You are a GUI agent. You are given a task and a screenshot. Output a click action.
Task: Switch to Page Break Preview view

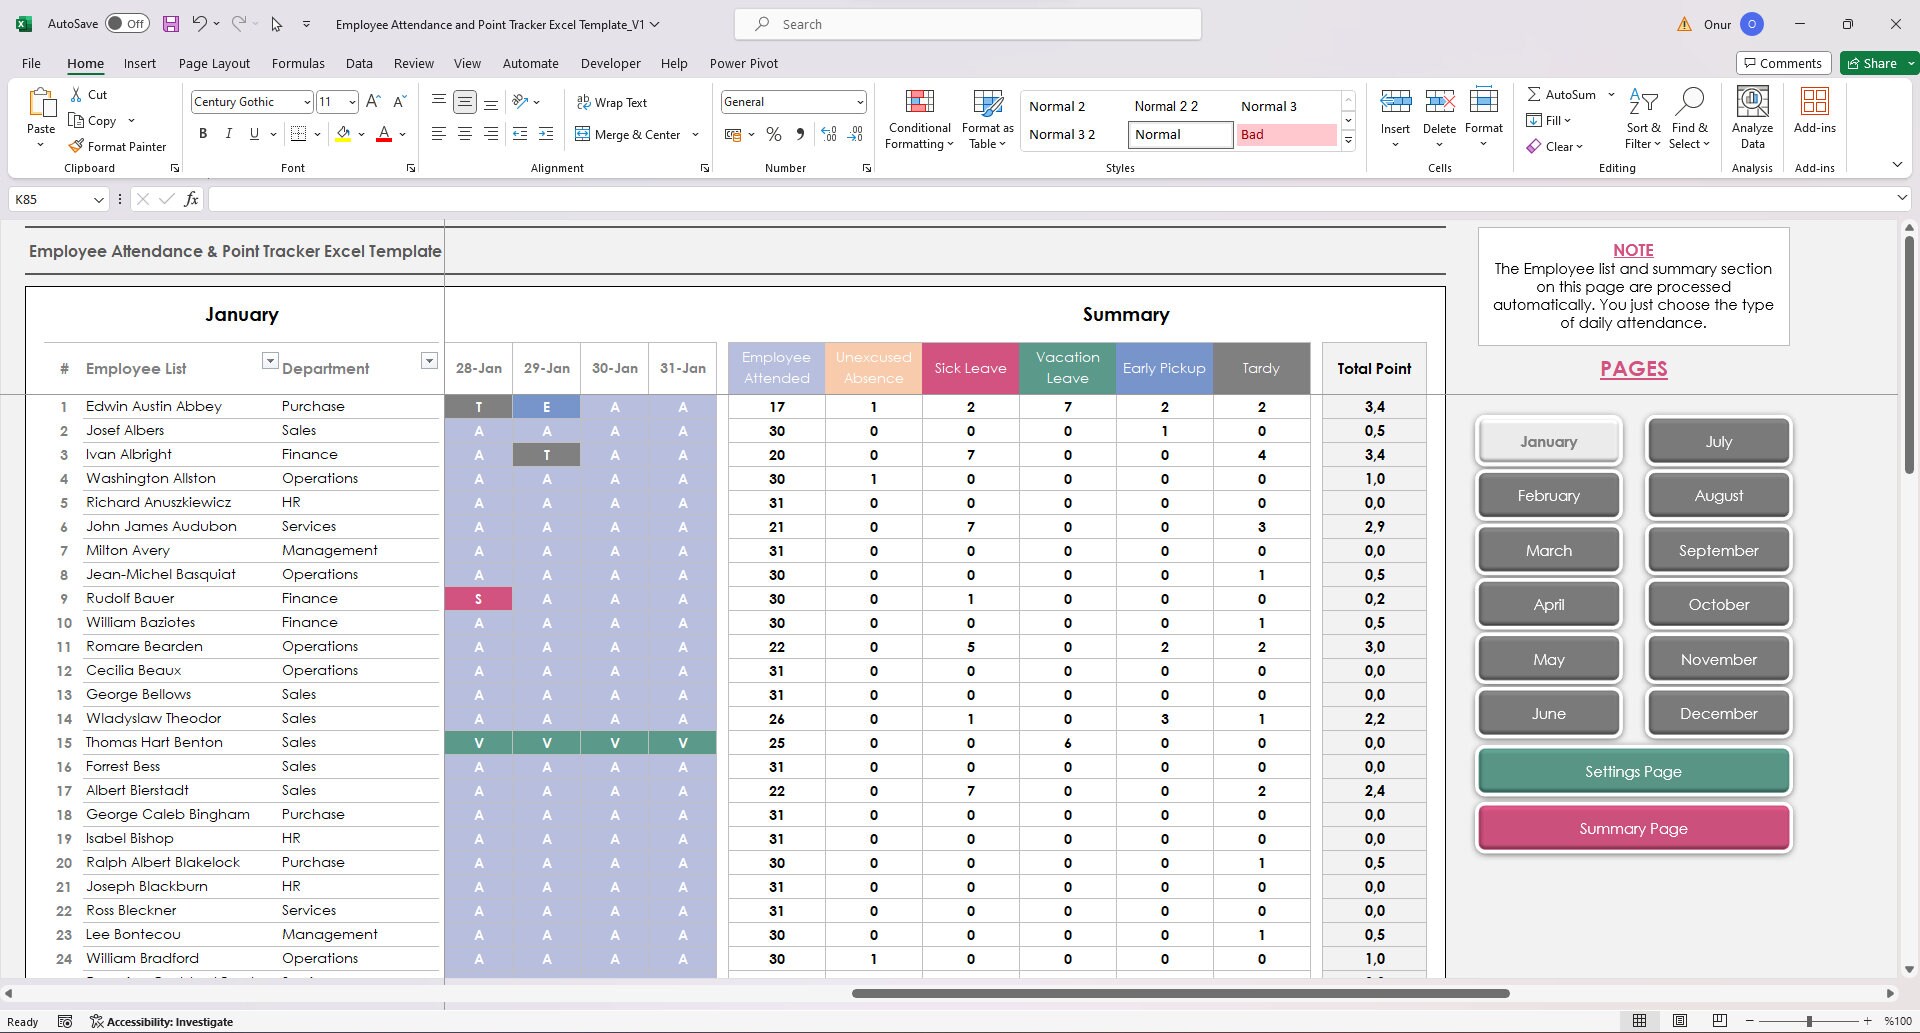(x=1719, y=1021)
